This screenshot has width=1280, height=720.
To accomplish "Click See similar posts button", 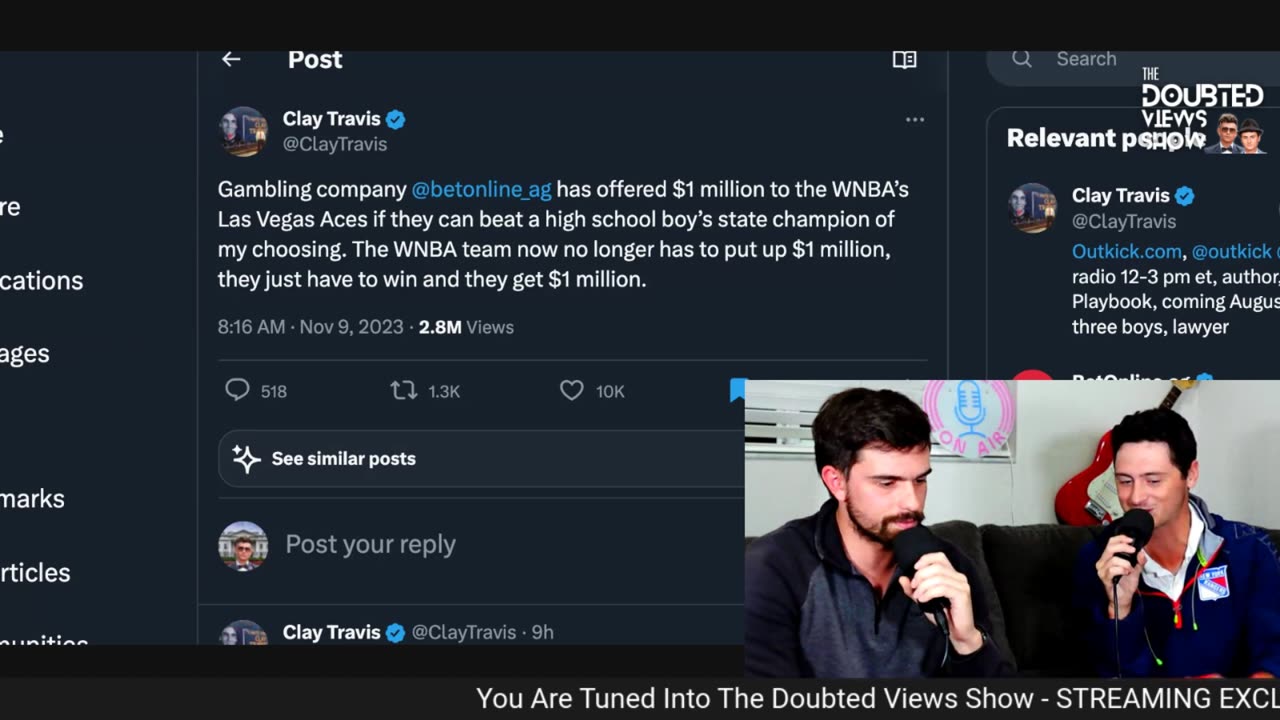I will point(343,459).
